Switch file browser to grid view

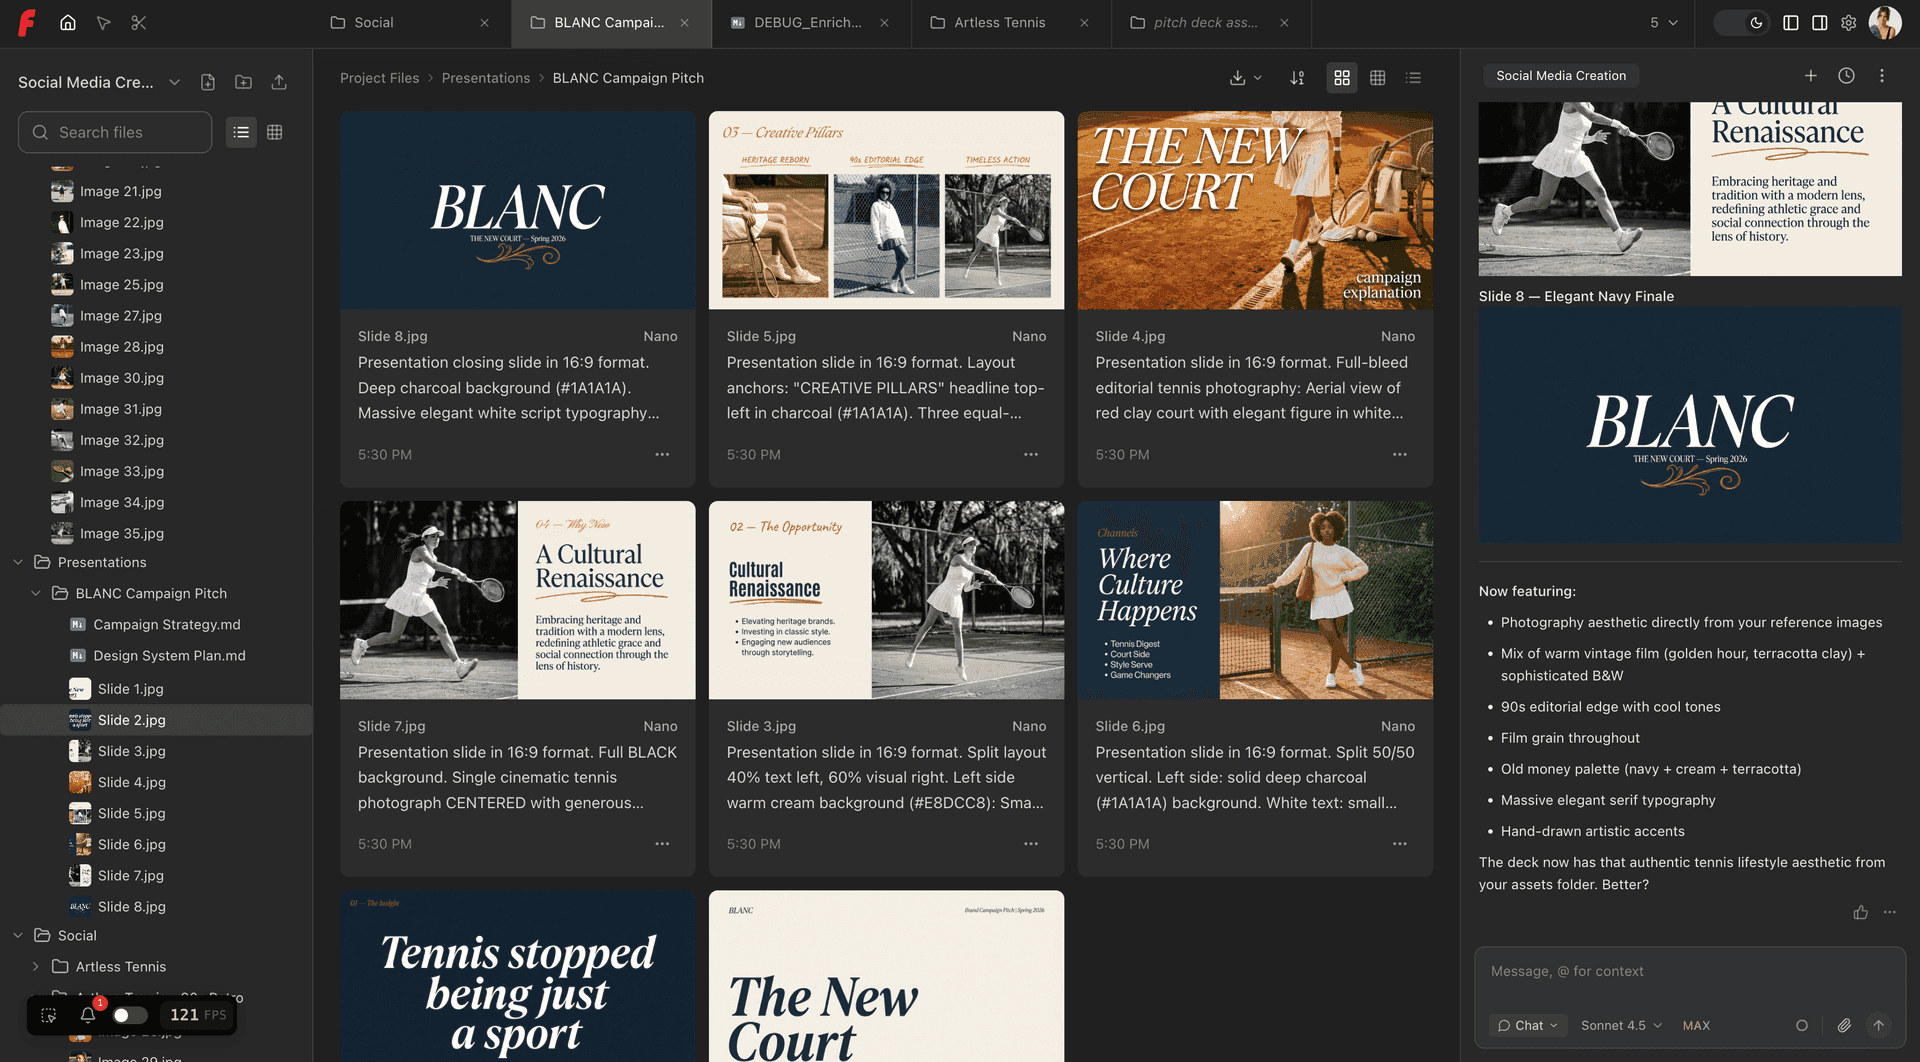pos(275,132)
